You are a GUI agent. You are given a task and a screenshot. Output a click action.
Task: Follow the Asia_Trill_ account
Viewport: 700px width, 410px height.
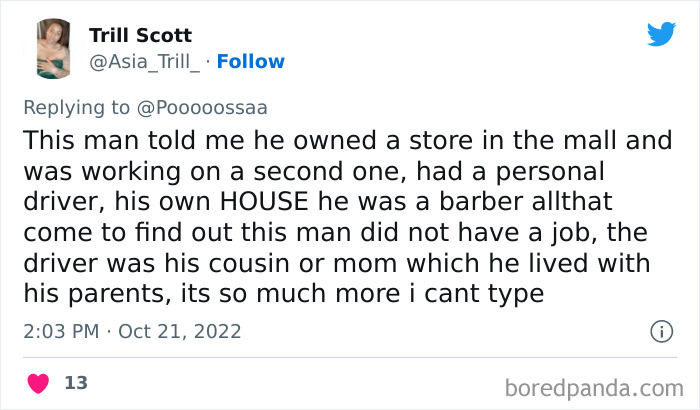(251, 61)
